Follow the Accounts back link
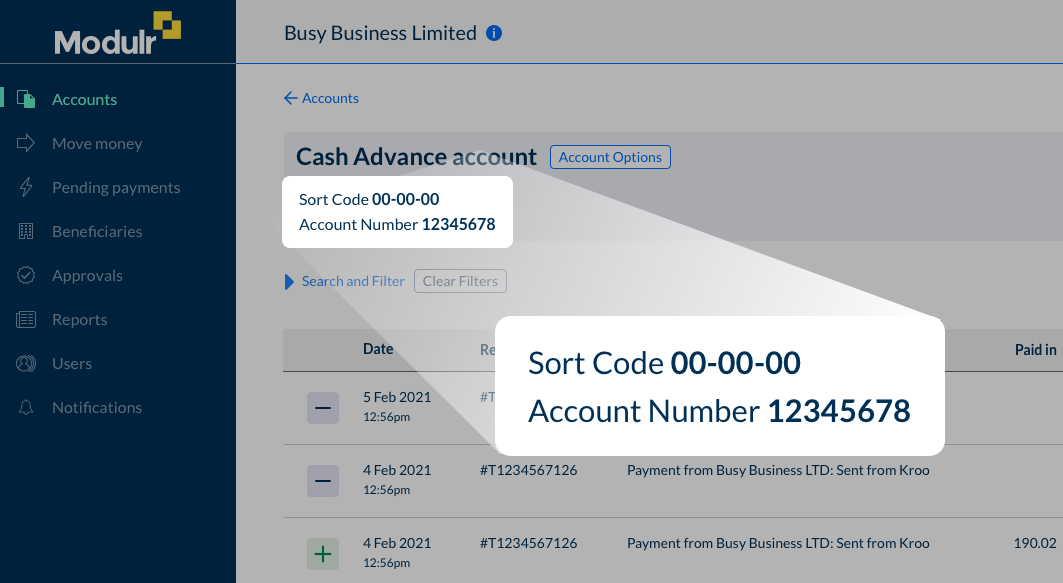This screenshot has width=1063, height=583. pyautogui.click(x=330, y=98)
